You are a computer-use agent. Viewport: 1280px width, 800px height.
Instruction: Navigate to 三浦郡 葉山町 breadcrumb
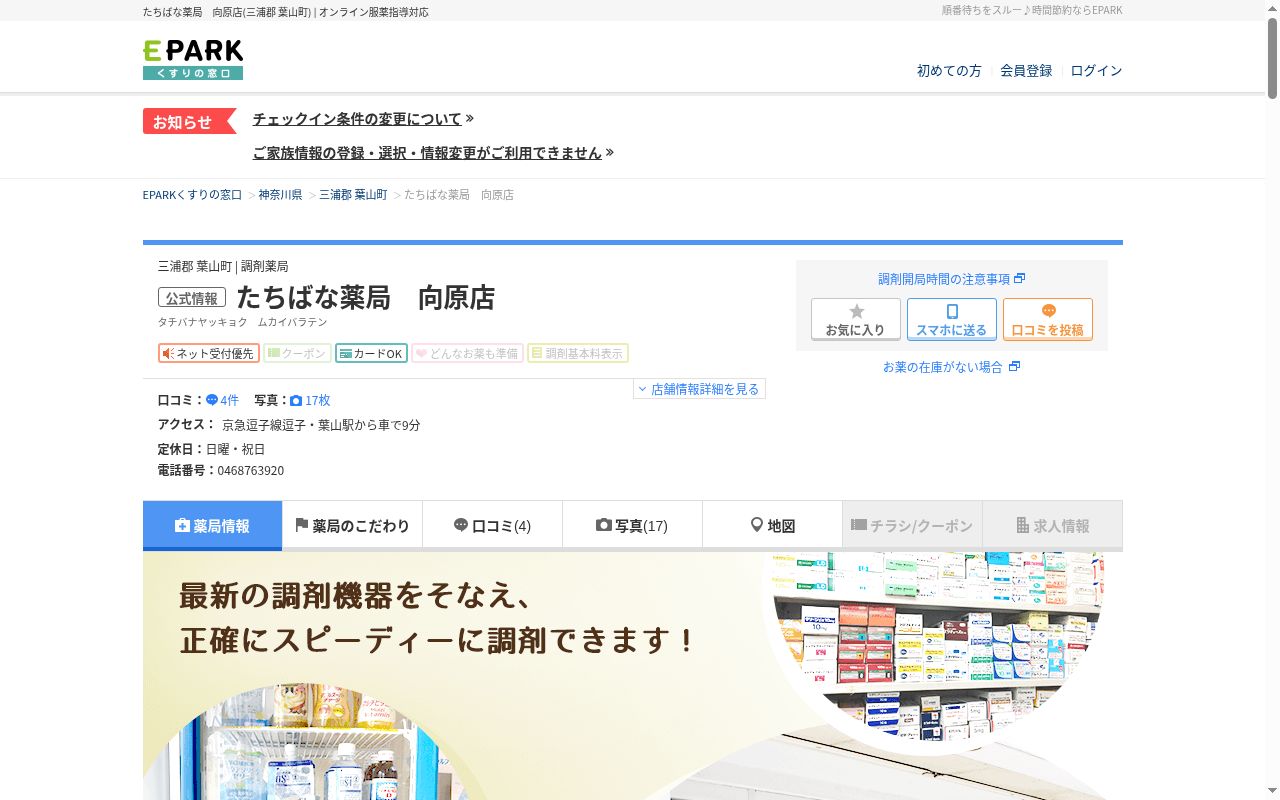click(353, 195)
